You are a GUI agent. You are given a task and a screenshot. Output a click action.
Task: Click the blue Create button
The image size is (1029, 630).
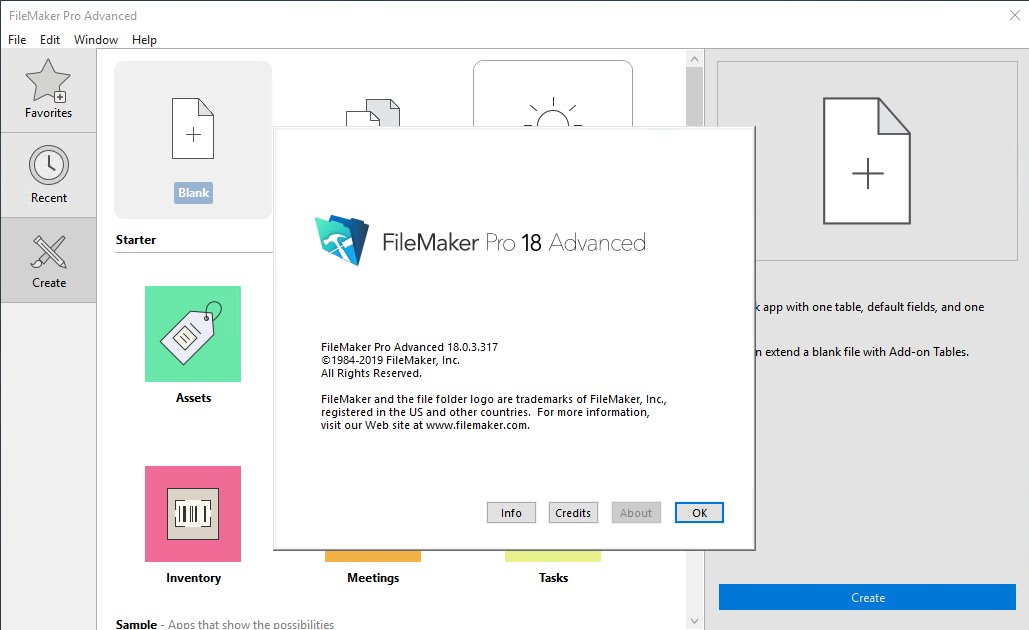(868, 597)
